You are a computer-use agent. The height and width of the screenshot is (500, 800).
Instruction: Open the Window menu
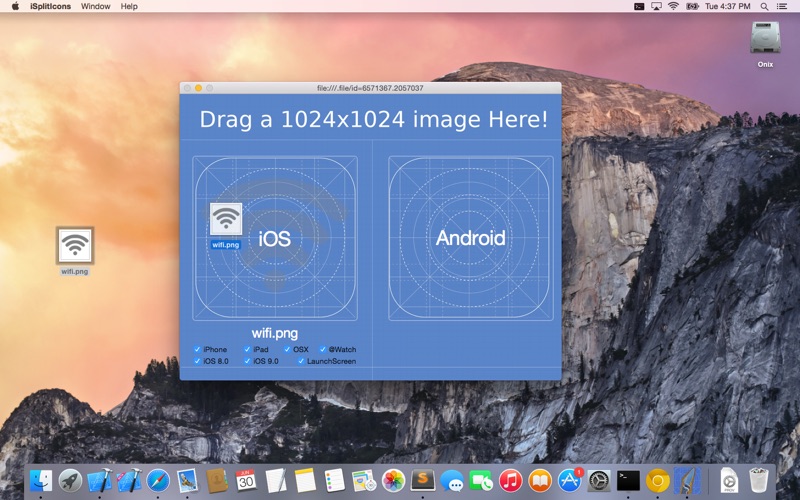pos(95,6)
